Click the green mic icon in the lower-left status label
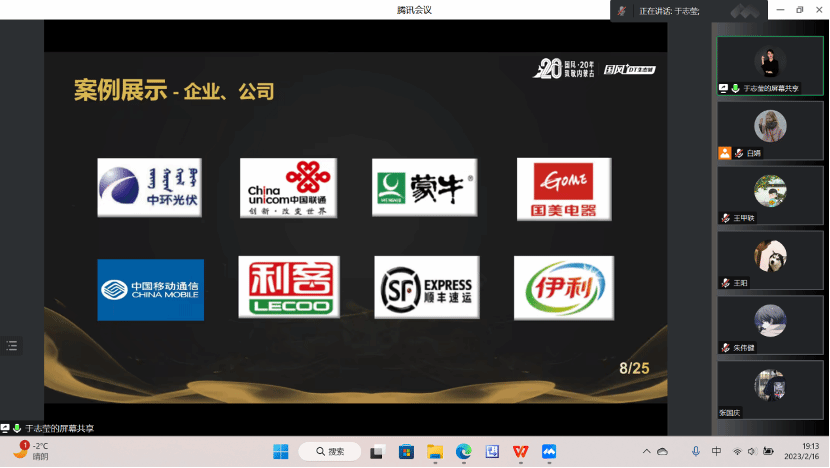This screenshot has width=830, height=468. pyautogui.click(x=17, y=428)
